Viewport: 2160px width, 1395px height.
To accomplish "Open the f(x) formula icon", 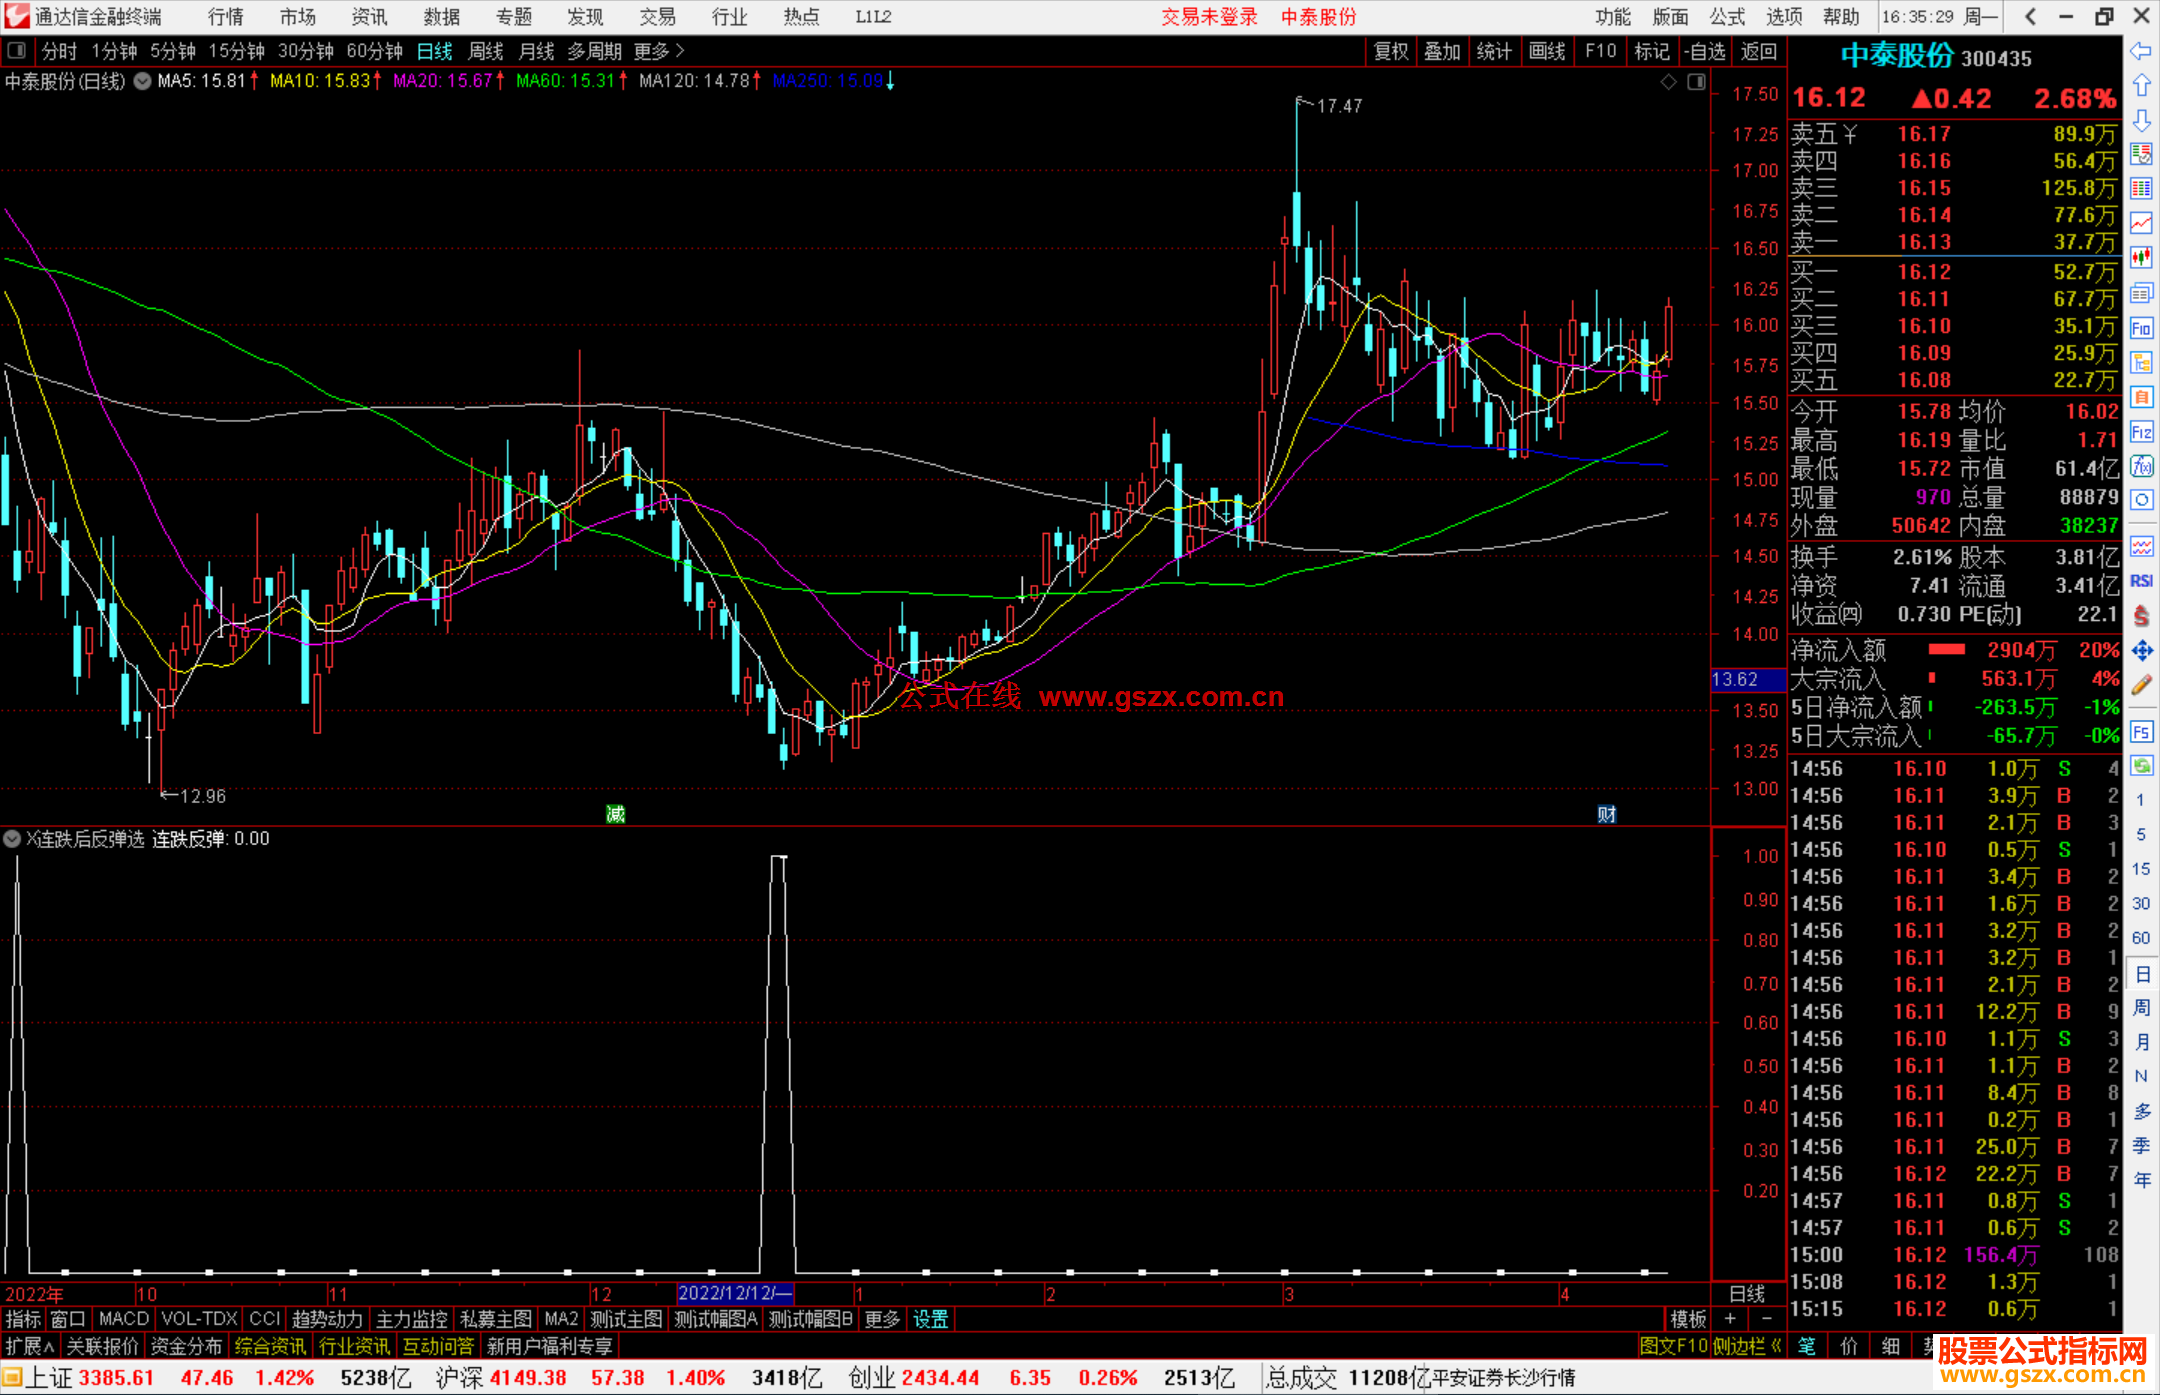I will 2141,466.
